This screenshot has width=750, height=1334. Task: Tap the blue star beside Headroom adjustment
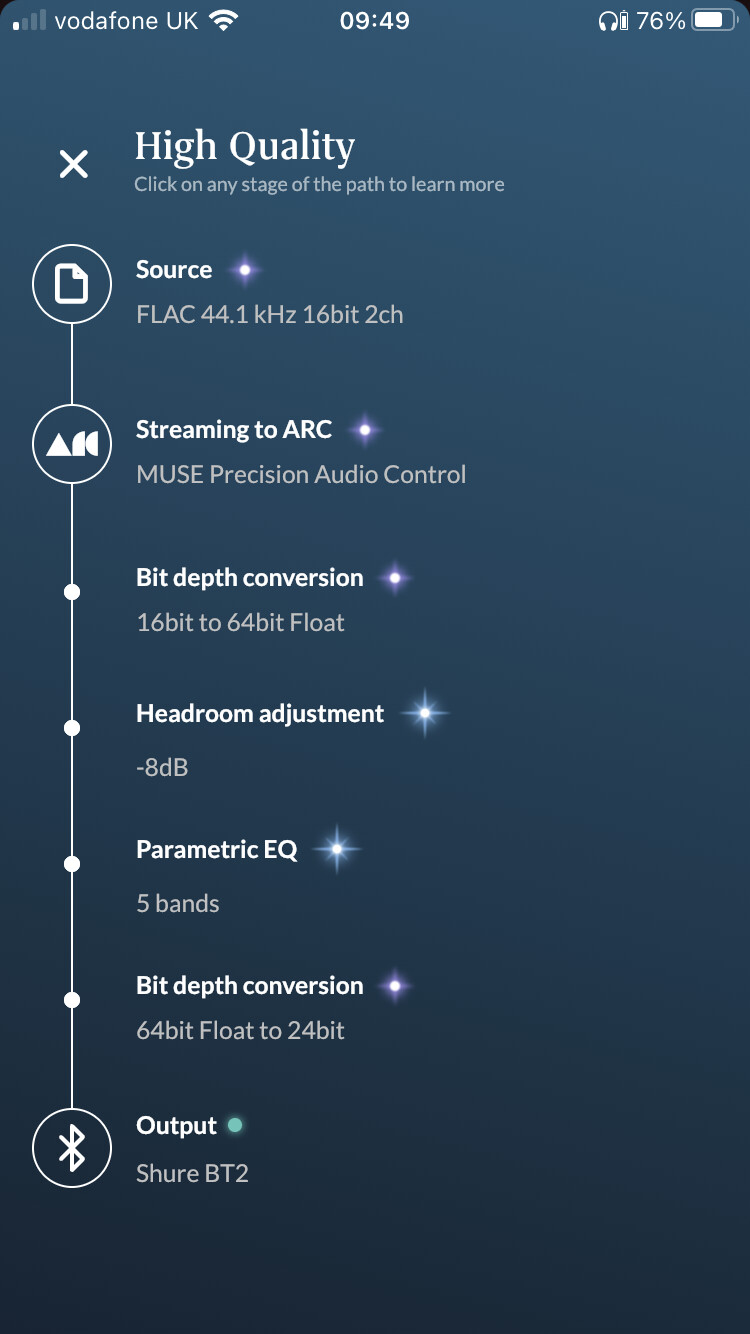[425, 713]
